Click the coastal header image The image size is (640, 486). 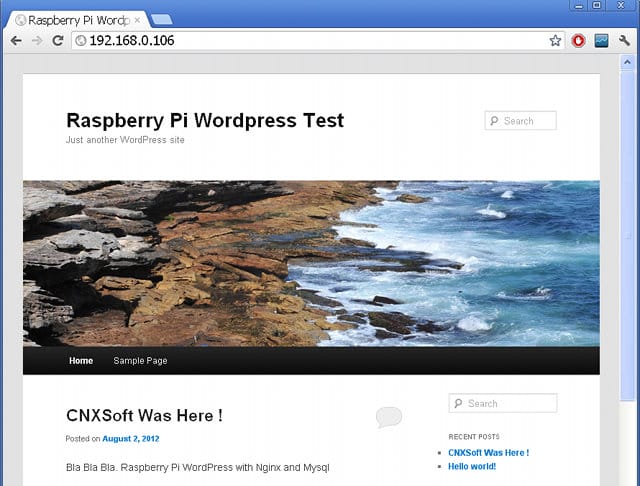click(311, 264)
